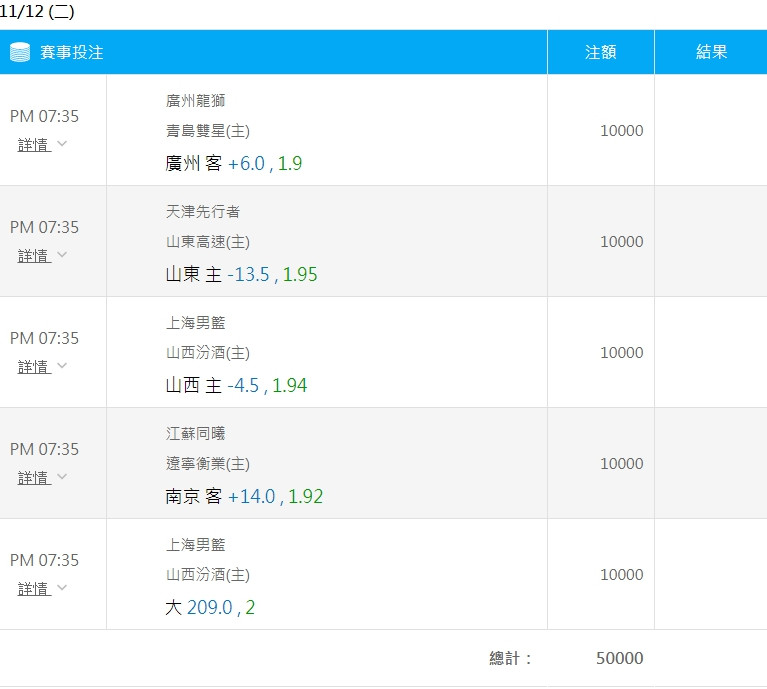
Task: Click the stacked coins icon beside 賽事投注
Action: (20, 52)
